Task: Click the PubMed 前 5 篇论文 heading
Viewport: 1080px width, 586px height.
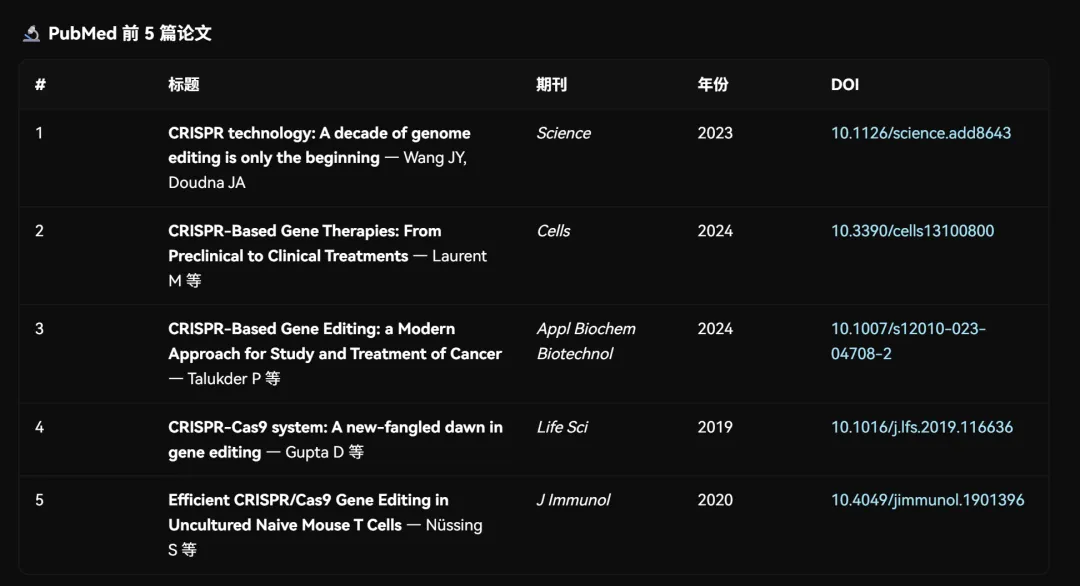Action: (129, 33)
